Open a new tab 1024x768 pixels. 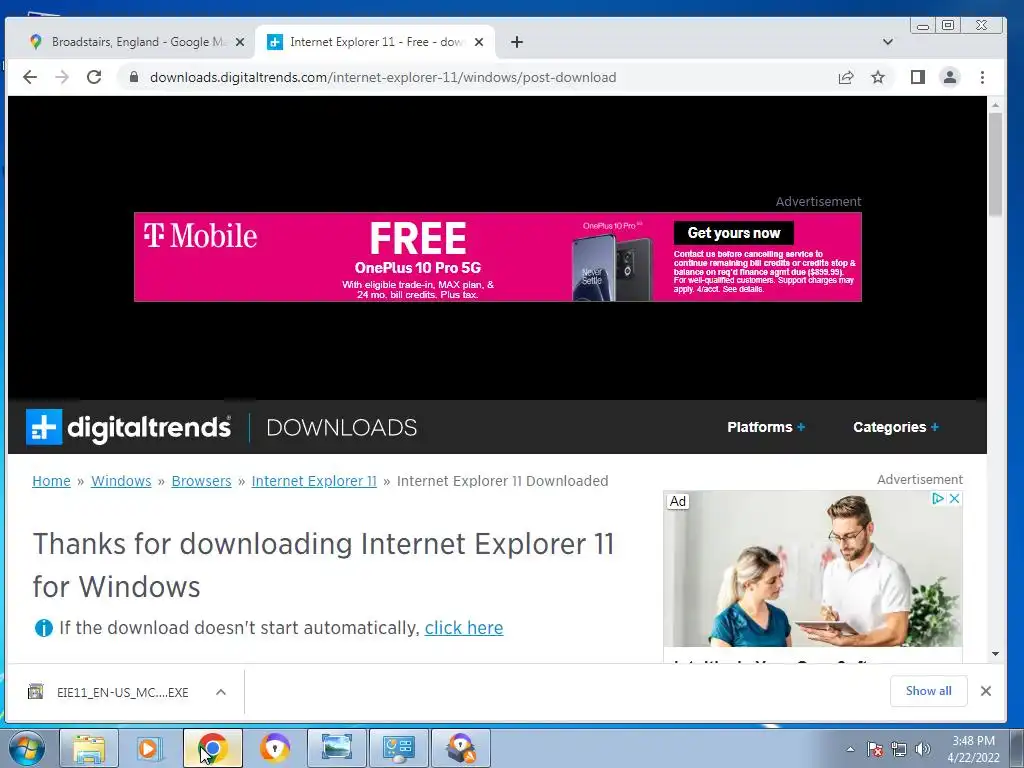click(517, 42)
